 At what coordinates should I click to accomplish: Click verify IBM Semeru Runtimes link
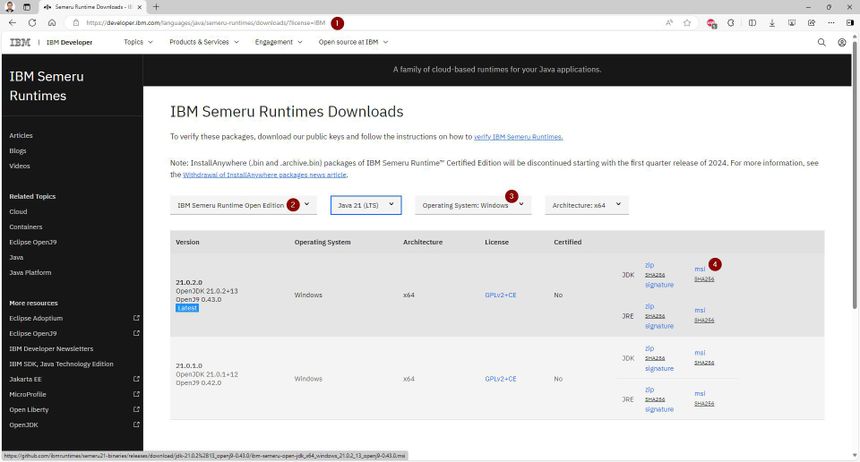tap(518, 136)
